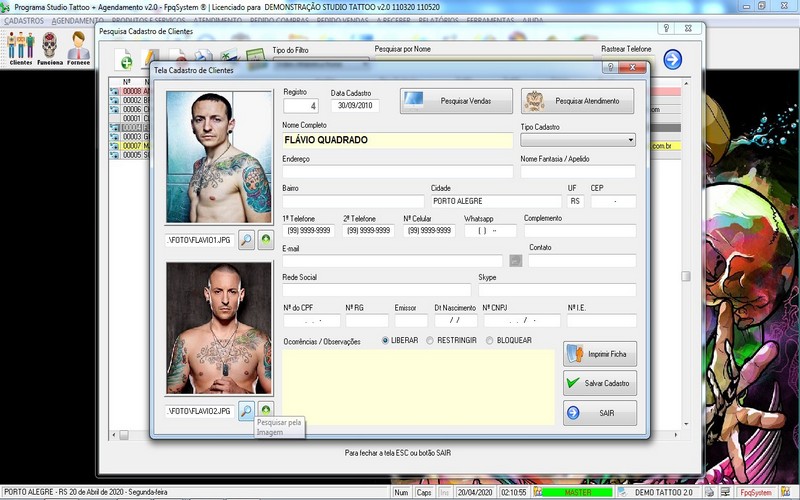Click row icon for record 00003
800x500 pixels.
[x=114, y=137]
